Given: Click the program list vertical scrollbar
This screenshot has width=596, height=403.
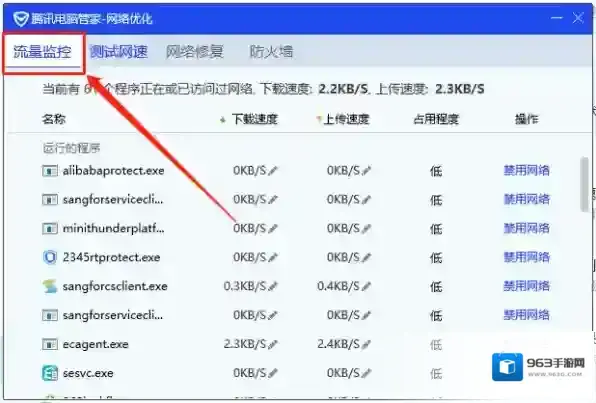Looking at the screenshot, I should pyautogui.click(x=584, y=184).
